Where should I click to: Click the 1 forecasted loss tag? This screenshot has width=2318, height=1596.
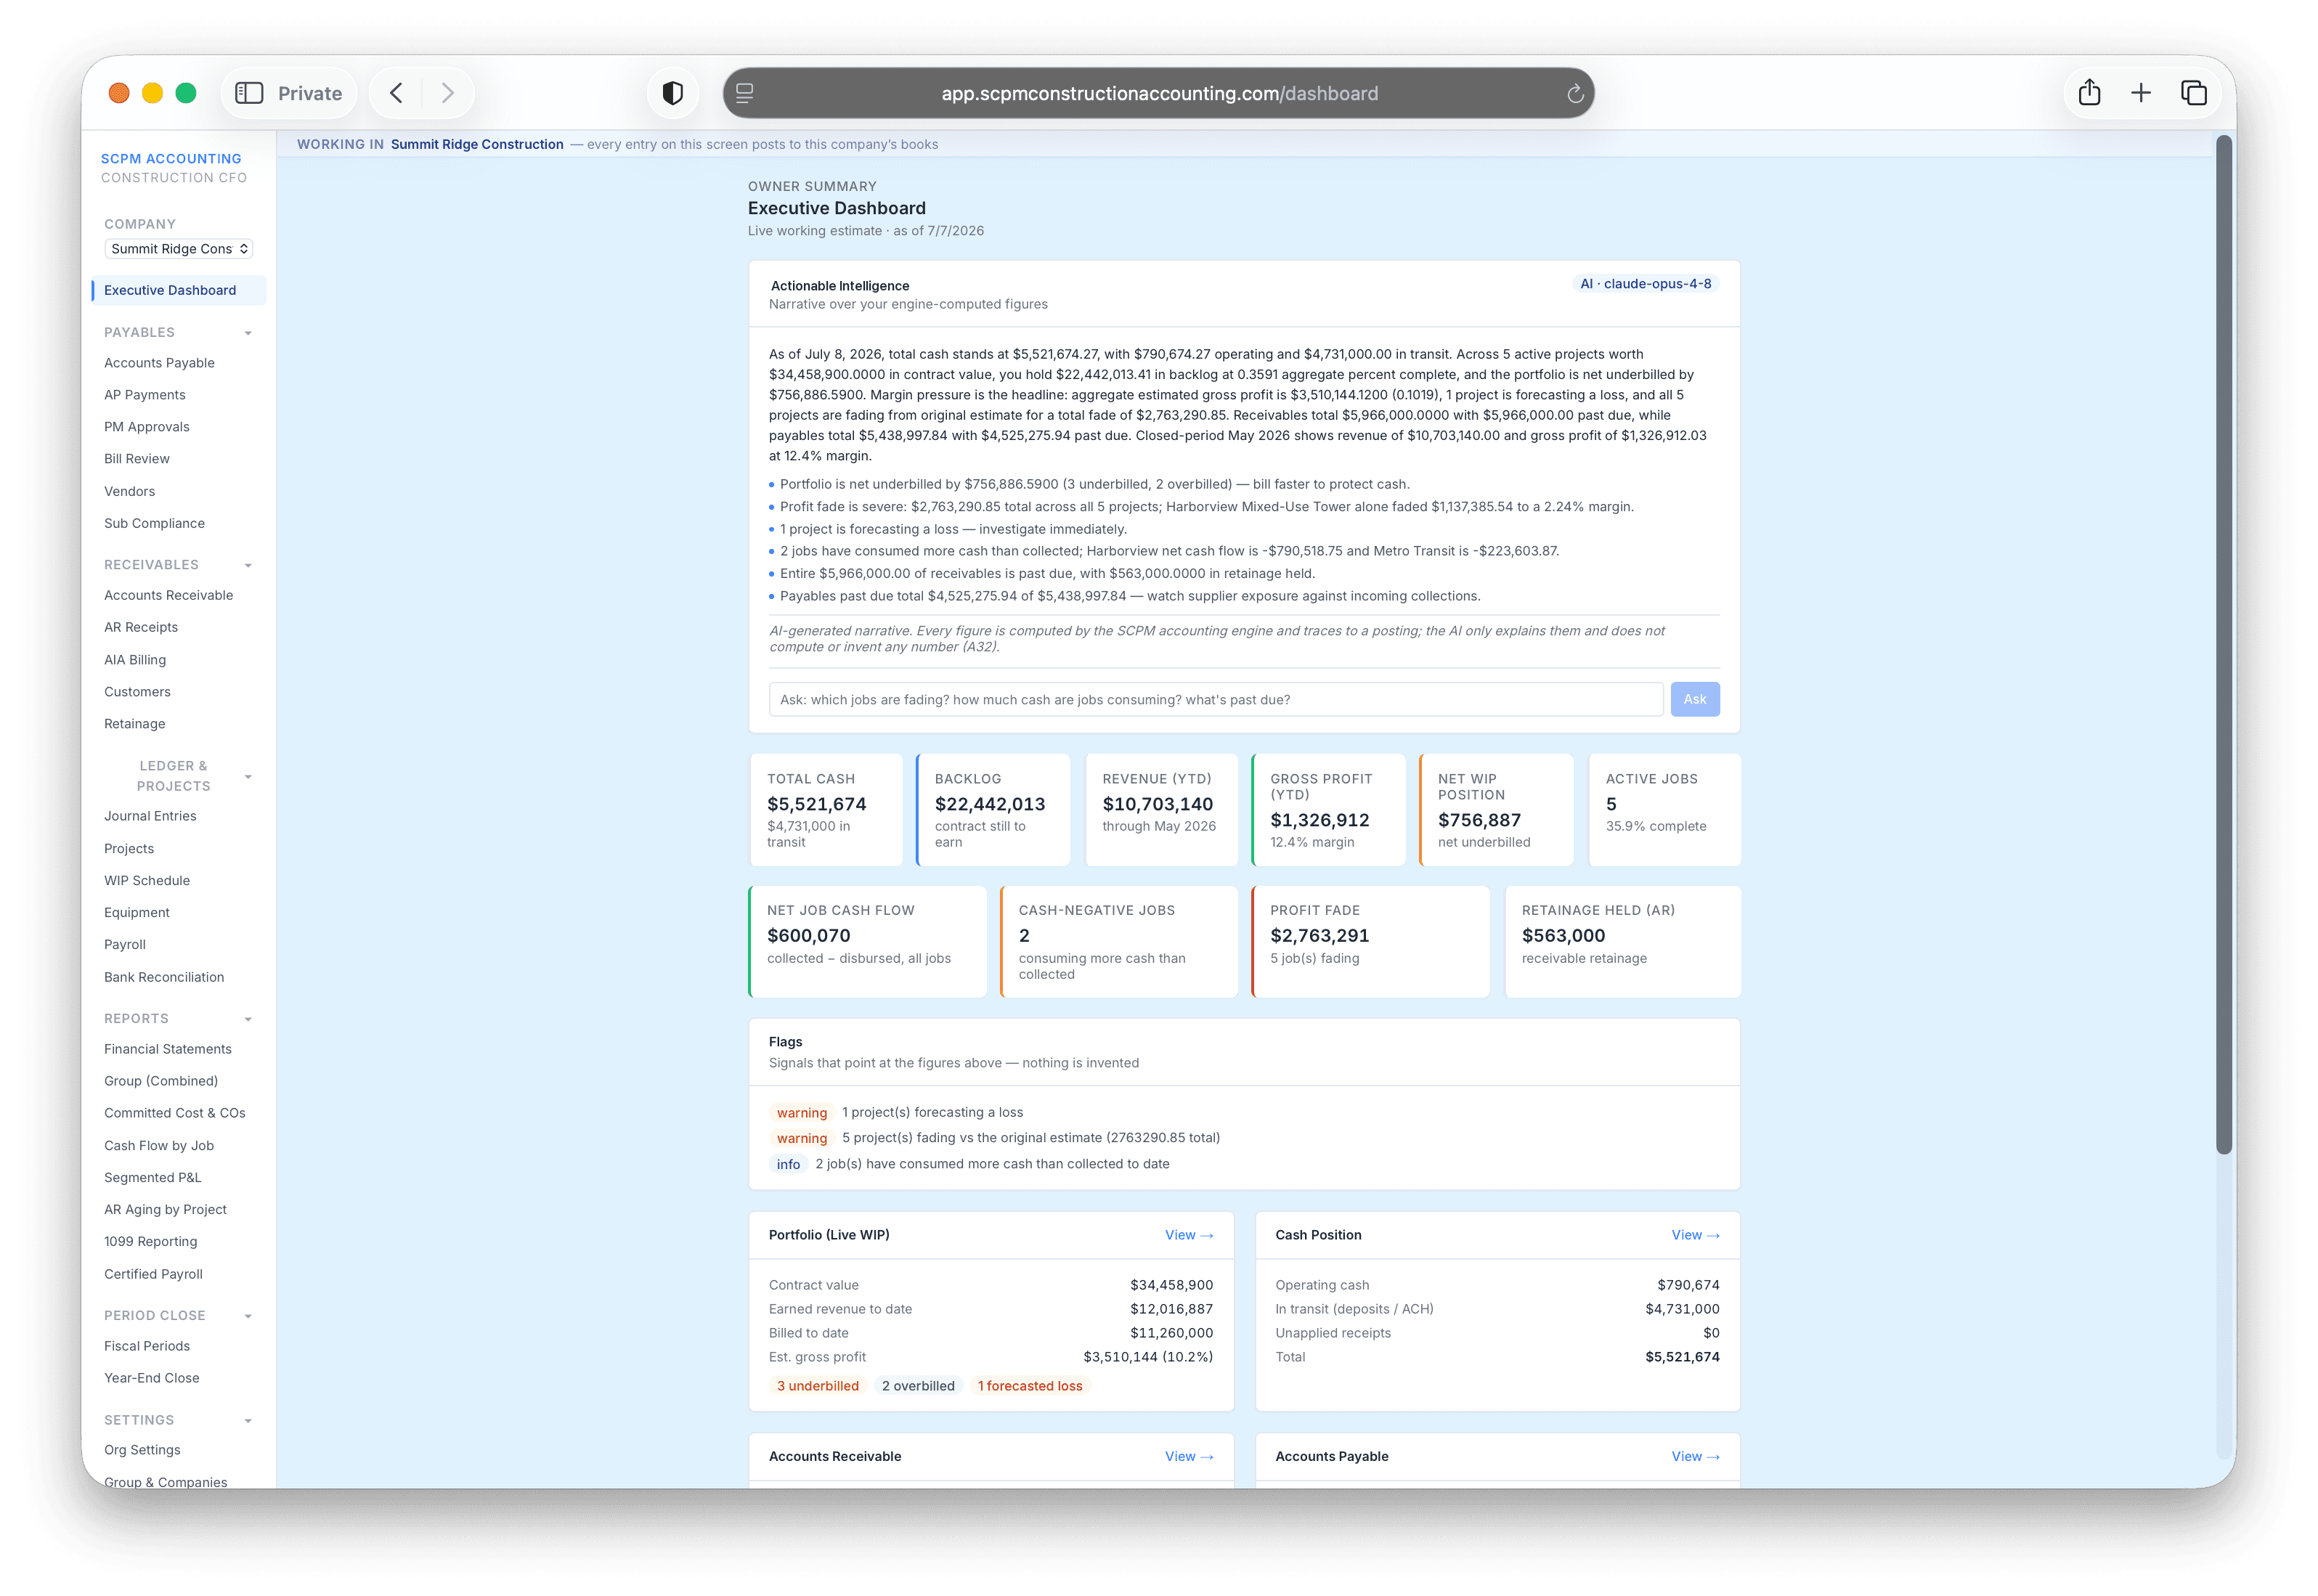[x=1029, y=1386]
